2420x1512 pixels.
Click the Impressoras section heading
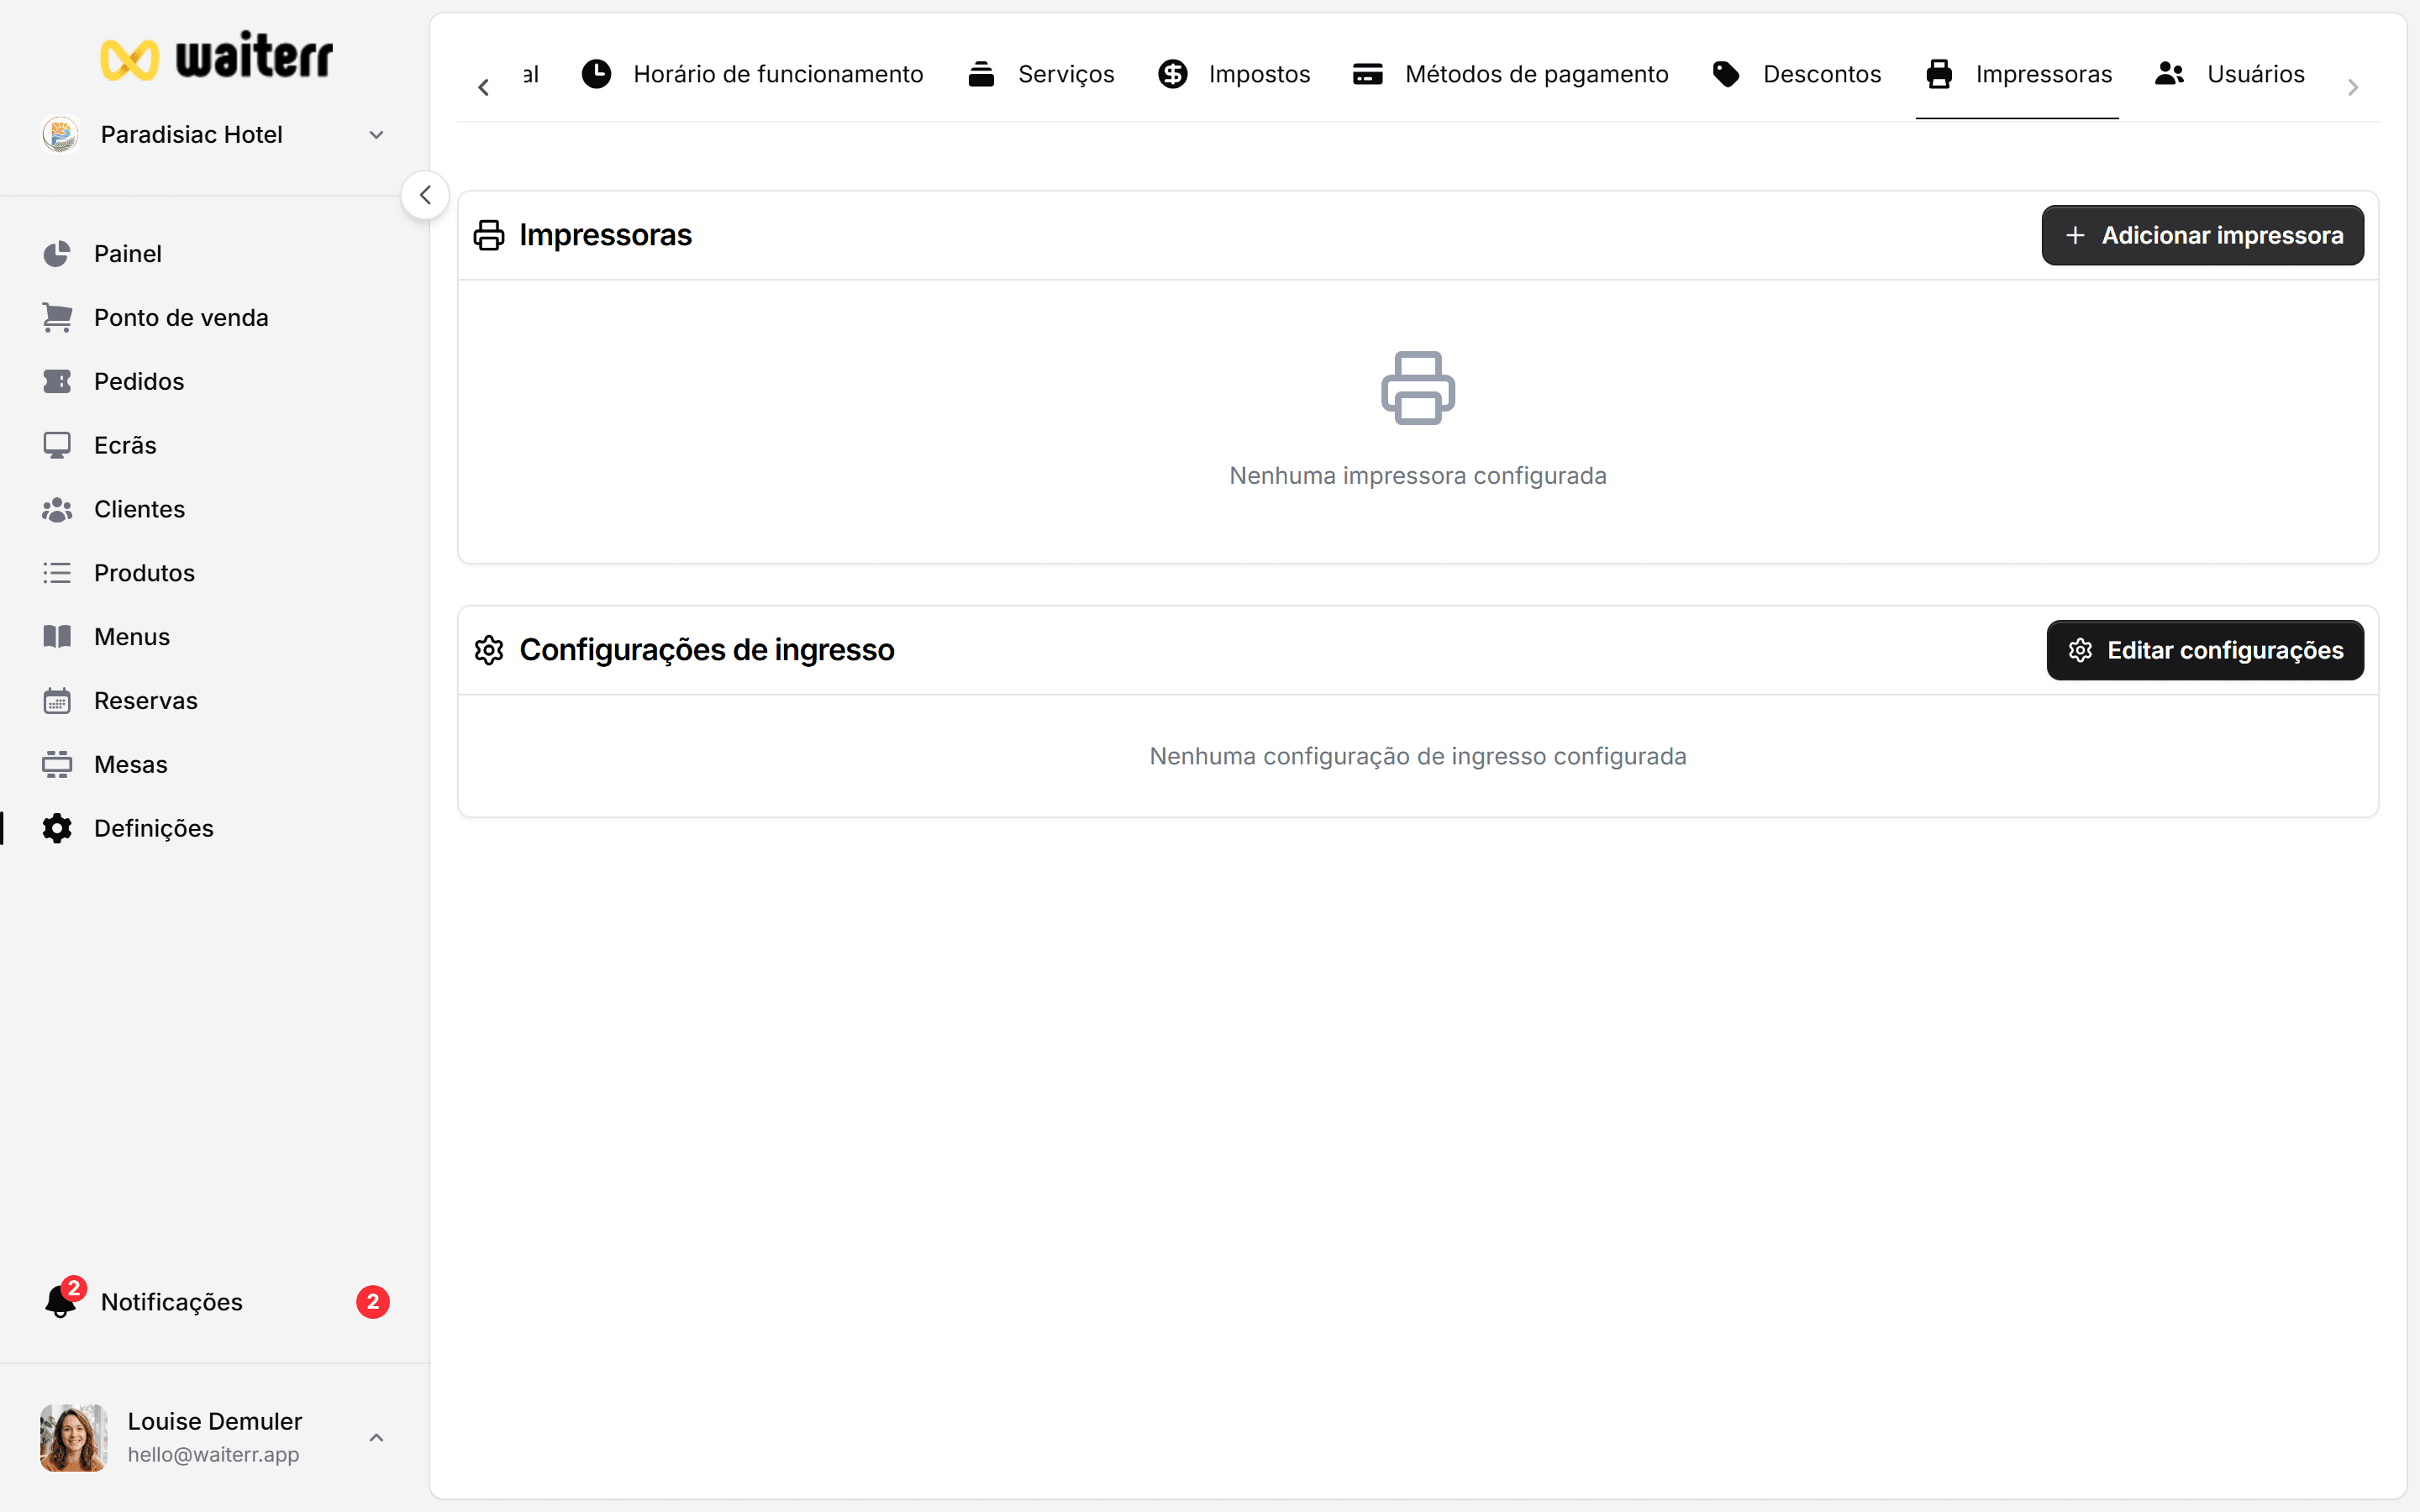(x=605, y=235)
